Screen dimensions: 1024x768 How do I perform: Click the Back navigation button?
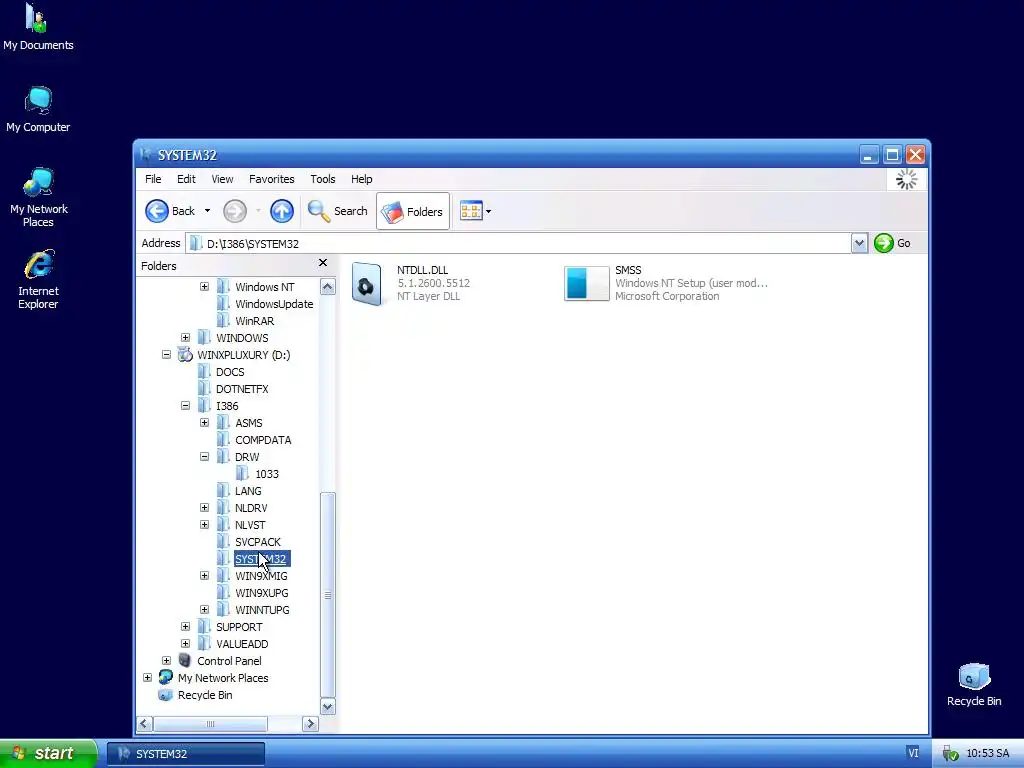point(170,211)
